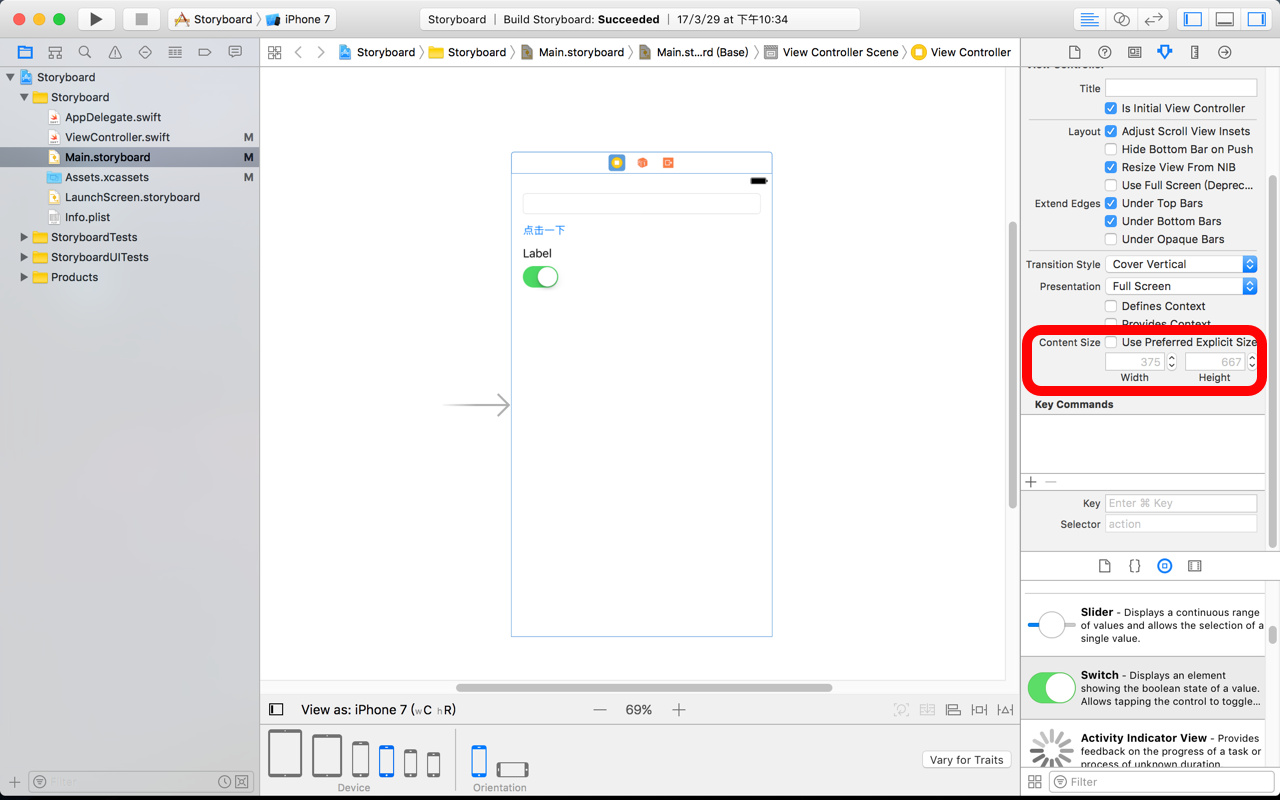The height and width of the screenshot is (800, 1280).
Task: Enable Use Full Screen (Deprecated)
Action: [x=1111, y=185]
